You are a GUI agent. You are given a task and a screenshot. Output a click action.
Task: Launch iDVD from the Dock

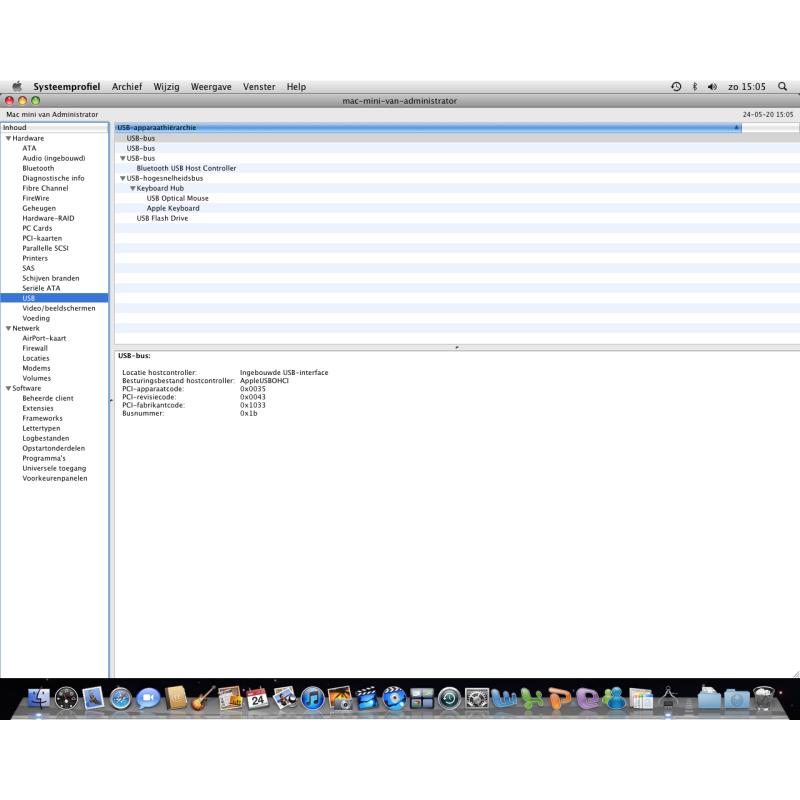(x=394, y=698)
